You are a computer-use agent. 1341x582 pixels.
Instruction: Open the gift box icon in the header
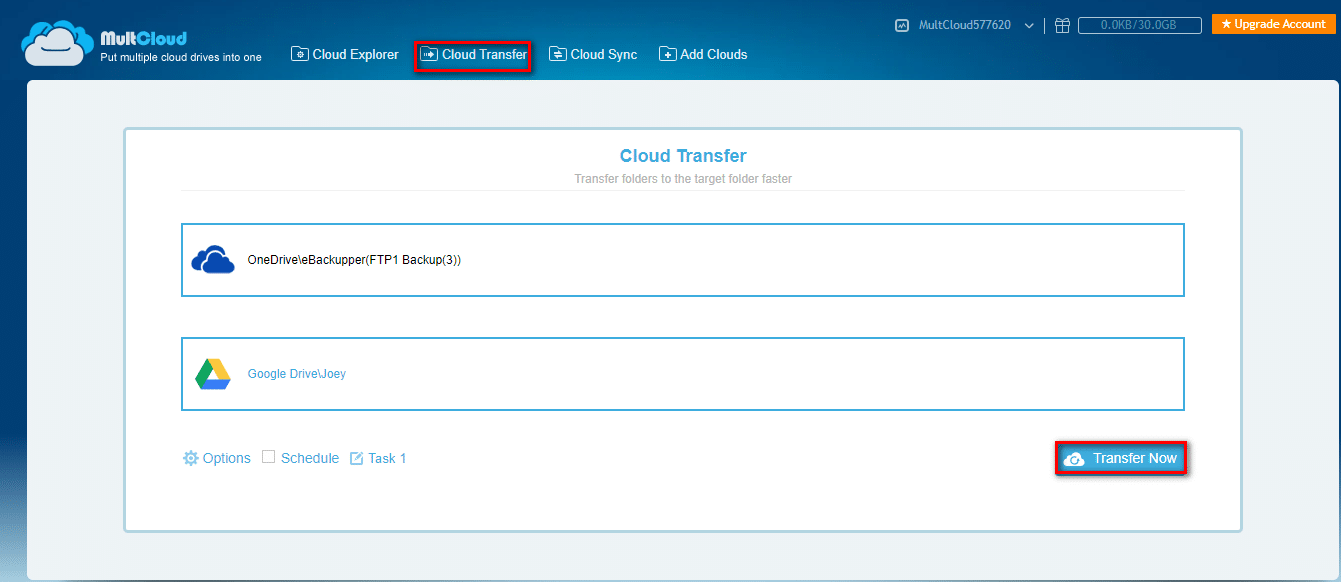pyautogui.click(x=1062, y=24)
